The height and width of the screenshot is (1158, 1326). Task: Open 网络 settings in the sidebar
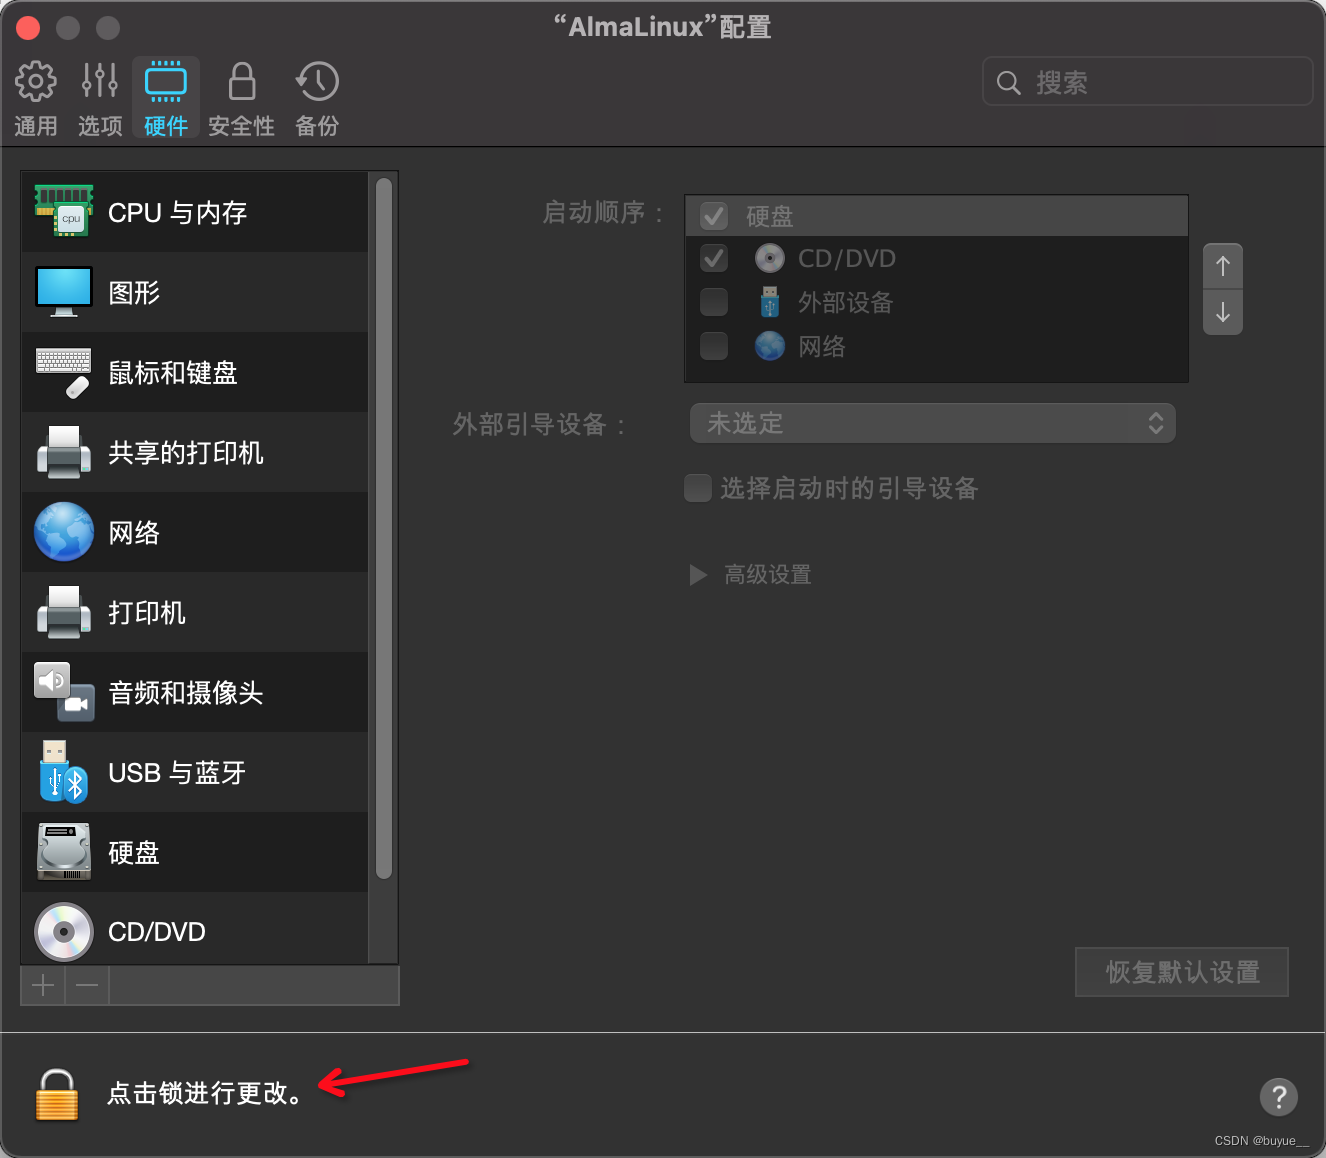[x=133, y=532]
